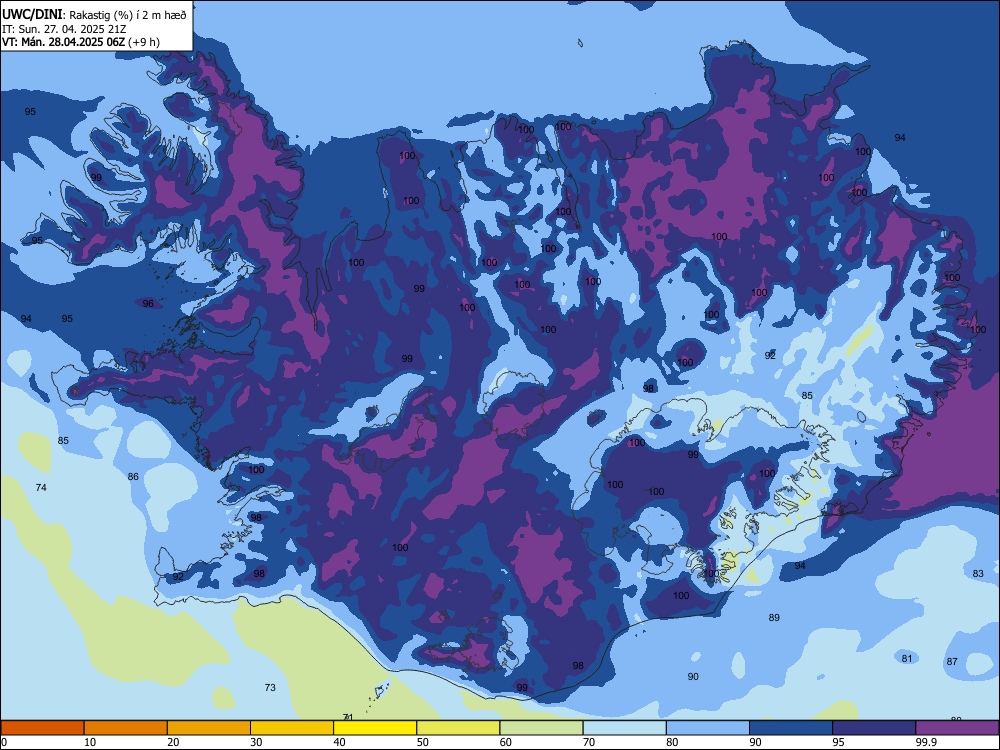The height and width of the screenshot is (750, 1000).
Task: Click the dark orange 0–10 legend swatch
Action: coord(42,728)
